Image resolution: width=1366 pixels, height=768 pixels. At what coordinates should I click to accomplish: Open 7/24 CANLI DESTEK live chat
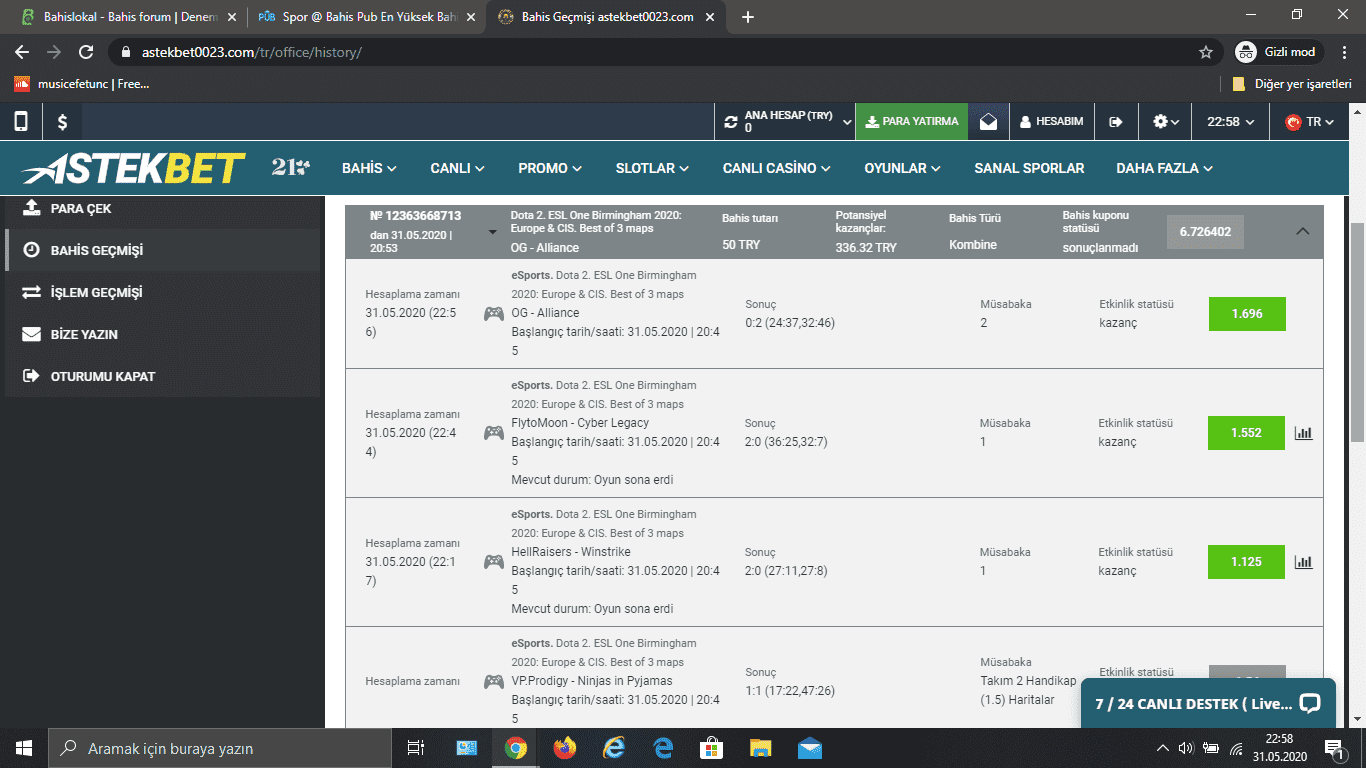[x=1208, y=703]
